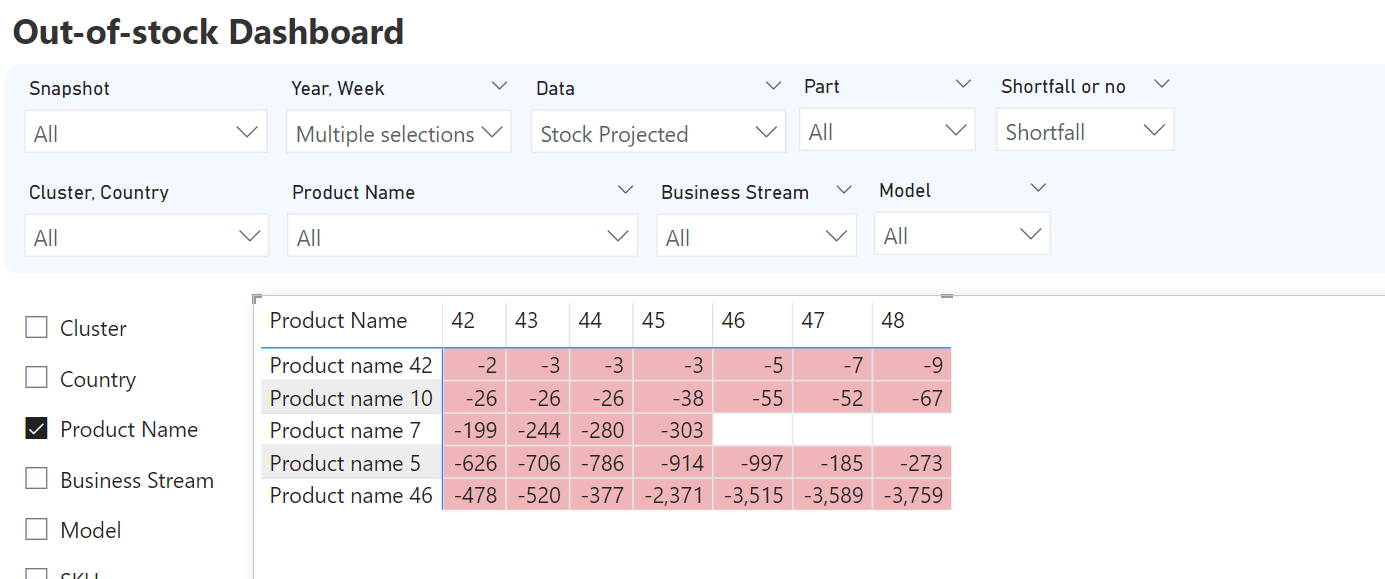1385x579 pixels.
Task: Click the -2,371 cell in week 45
Action: [672, 495]
